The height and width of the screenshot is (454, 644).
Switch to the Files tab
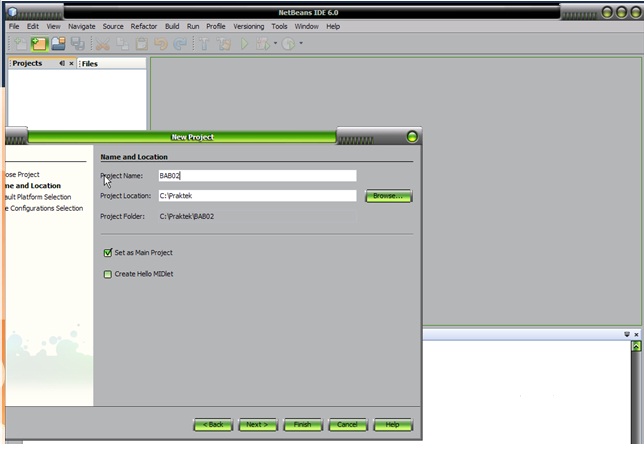pos(90,64)
